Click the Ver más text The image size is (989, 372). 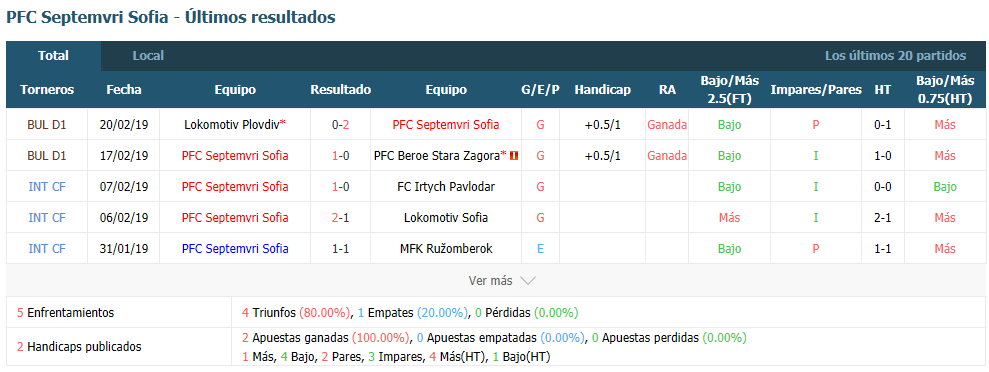pos(490,281)
